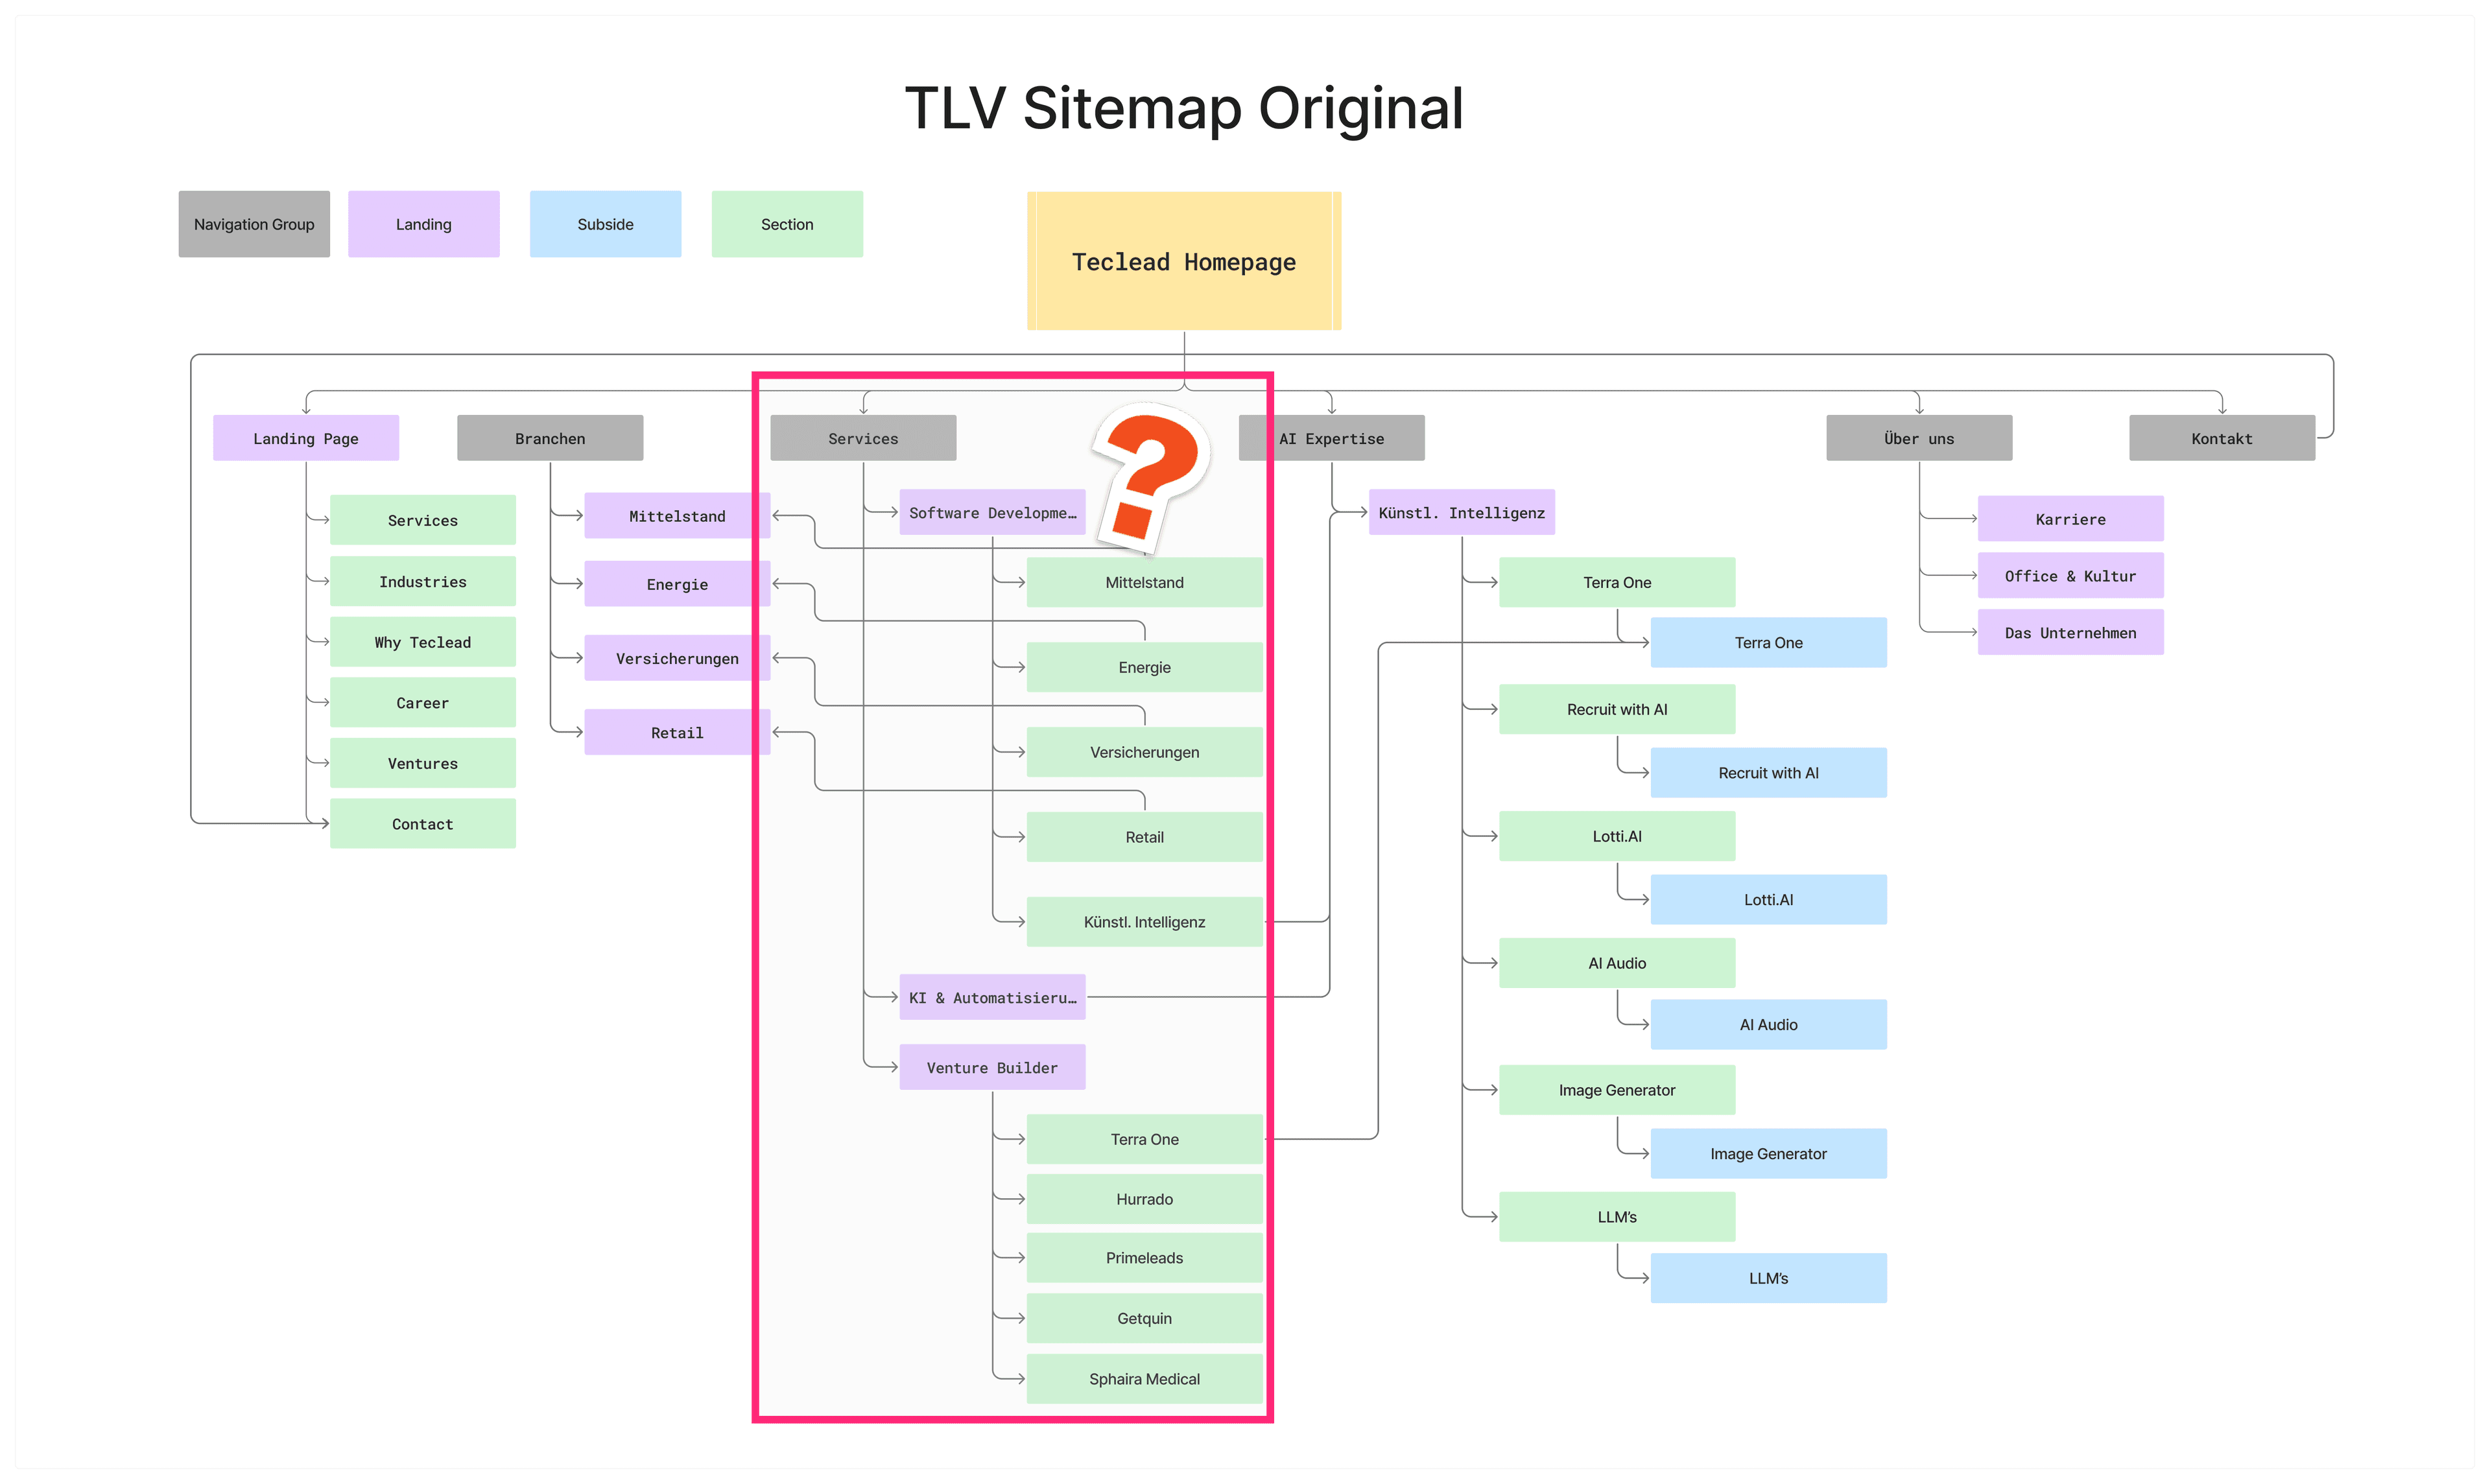Image resolution: width=2490 pixels, height=1484 pixels.
Task: Click the Why Teclead section box
Action: 423,642
